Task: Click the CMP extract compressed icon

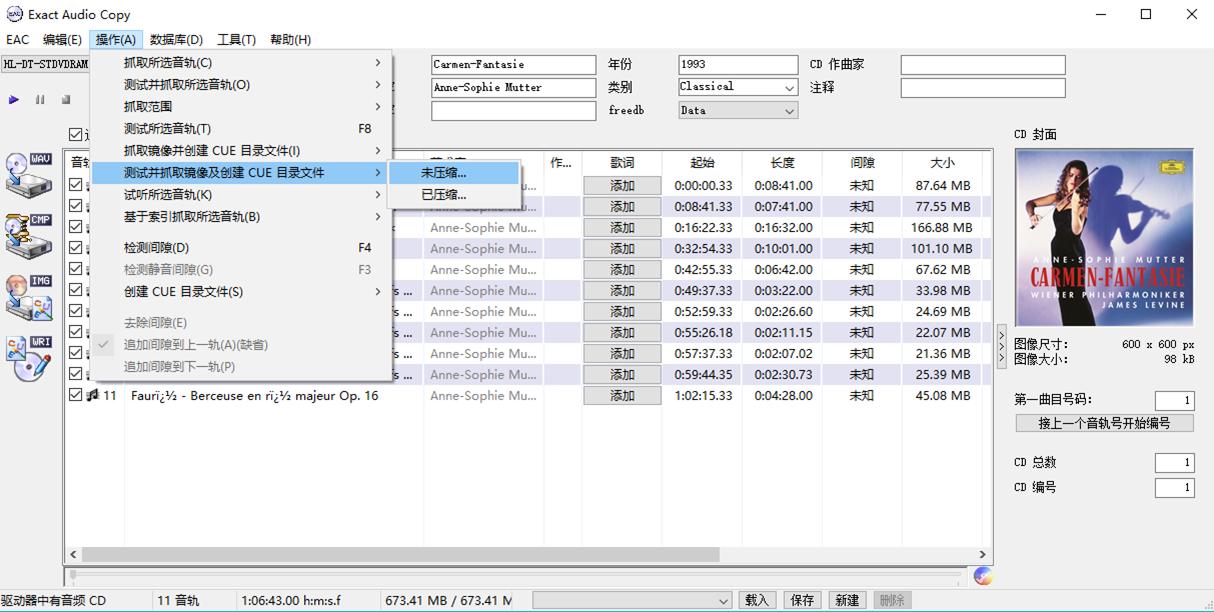Action: [28, 236]
